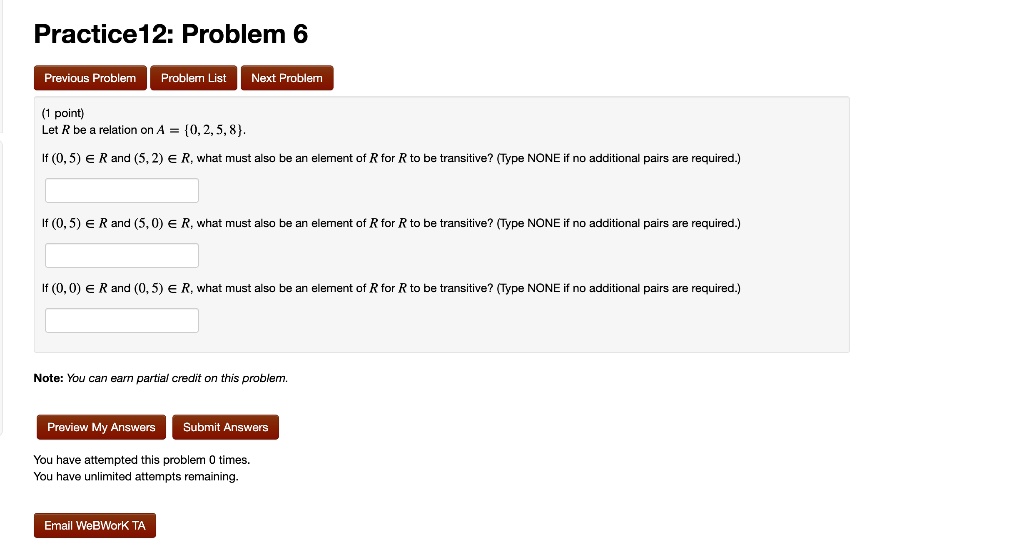
Task: Click the Let R be a relation text
Action: pos(97,130)
